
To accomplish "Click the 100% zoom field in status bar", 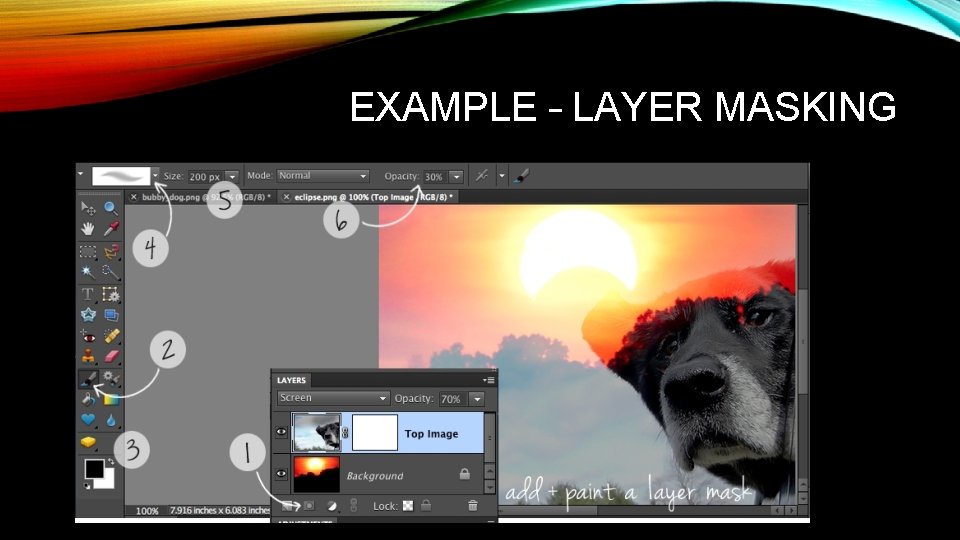I will pyautogui.click(x=147, y=511).
